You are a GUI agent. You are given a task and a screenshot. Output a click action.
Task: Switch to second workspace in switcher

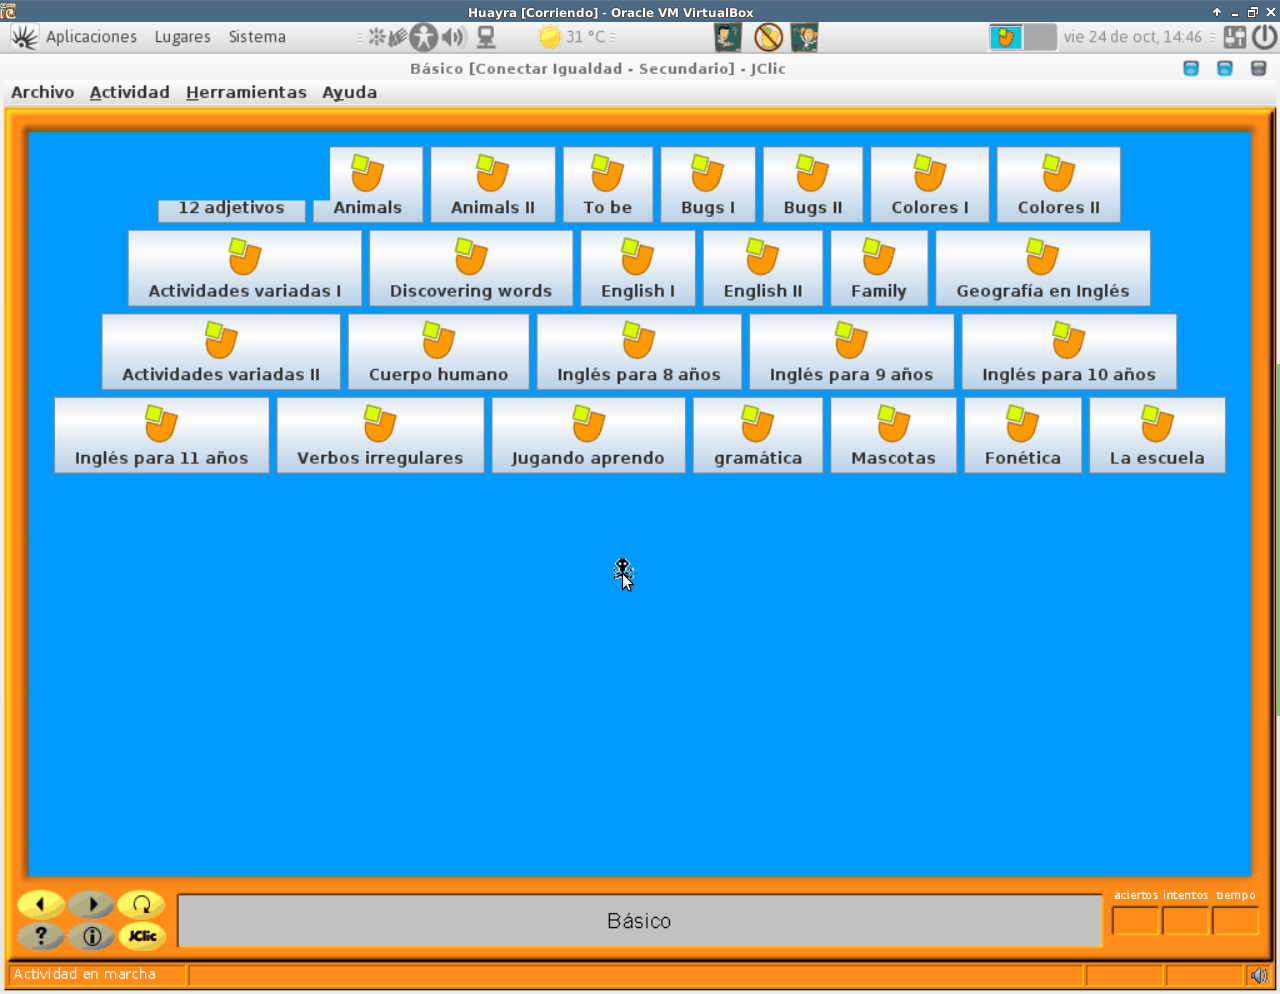click(x=1040, y=38)
